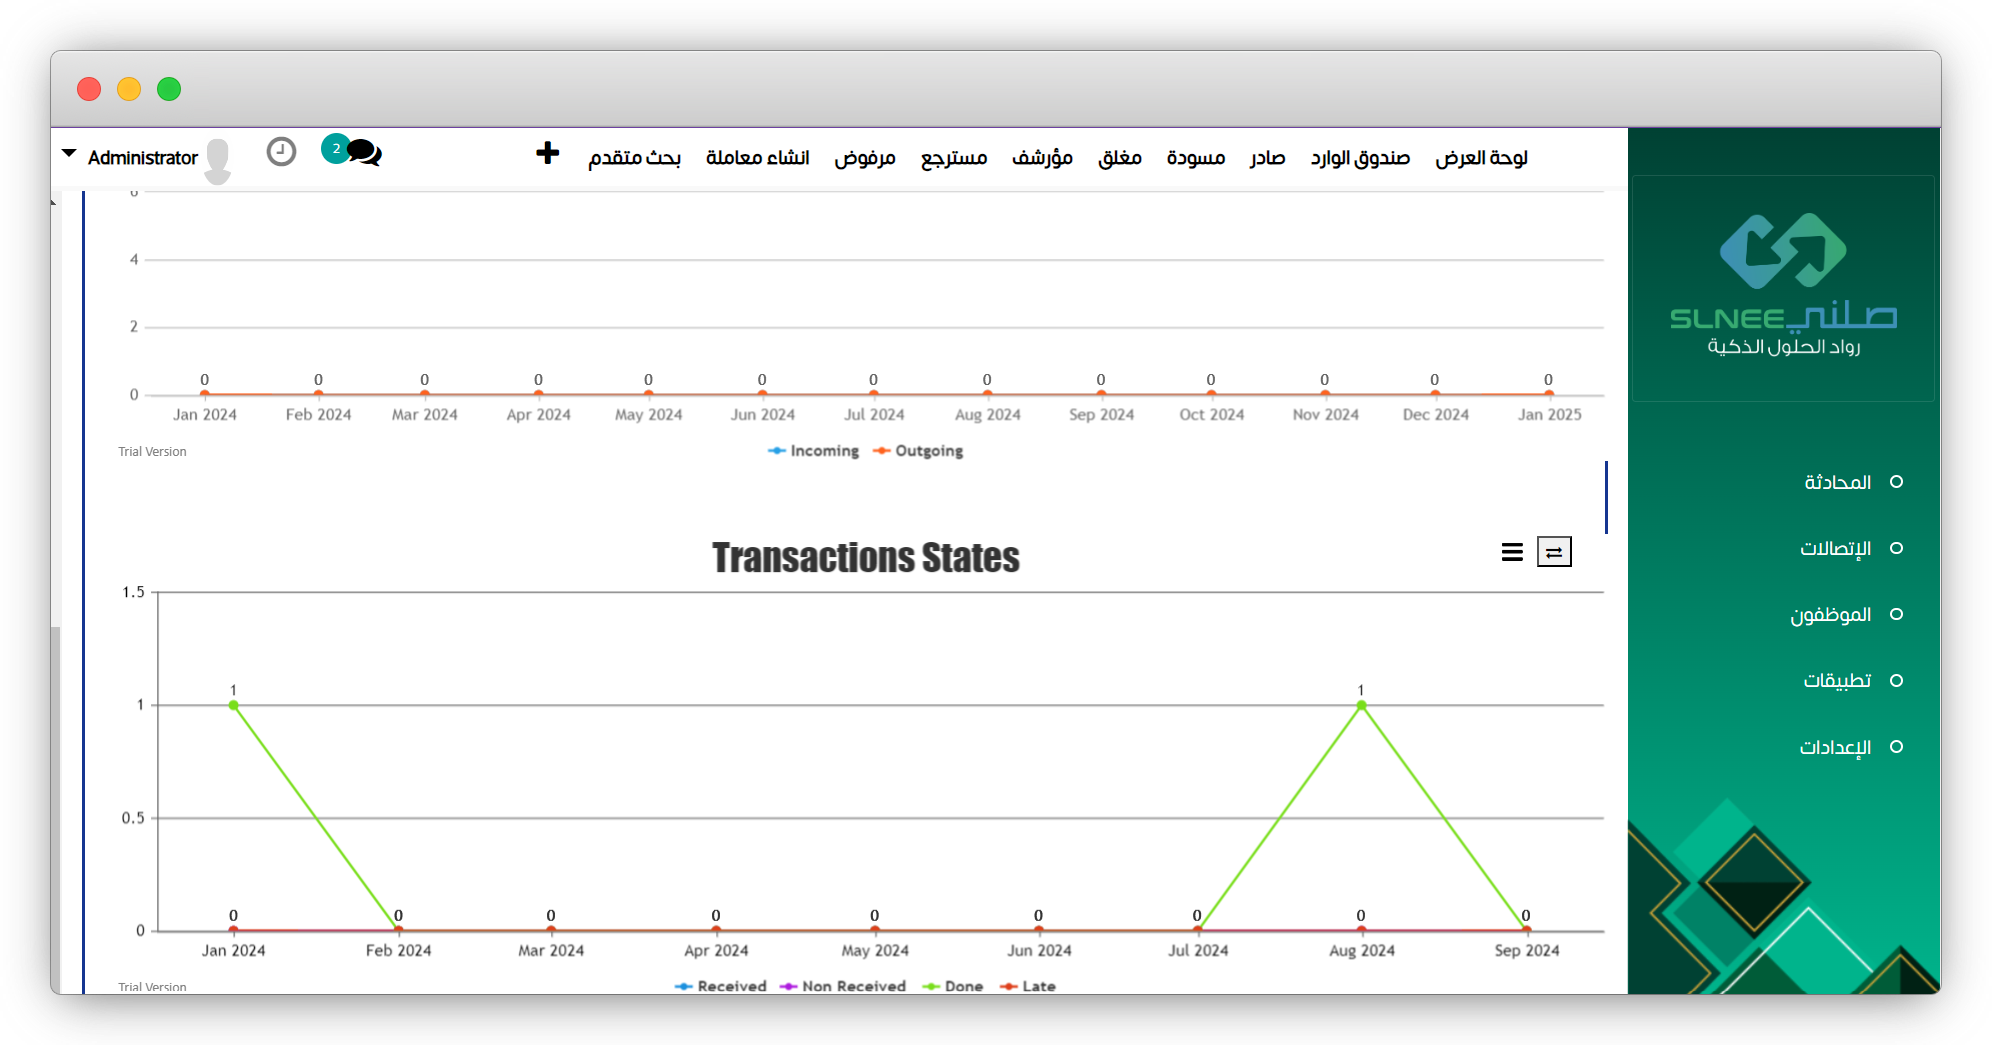The width and height of the screenshot is (1992, 1045).
Task: Click the chart swap arrows icon
Action: (x=1554, y=552)
